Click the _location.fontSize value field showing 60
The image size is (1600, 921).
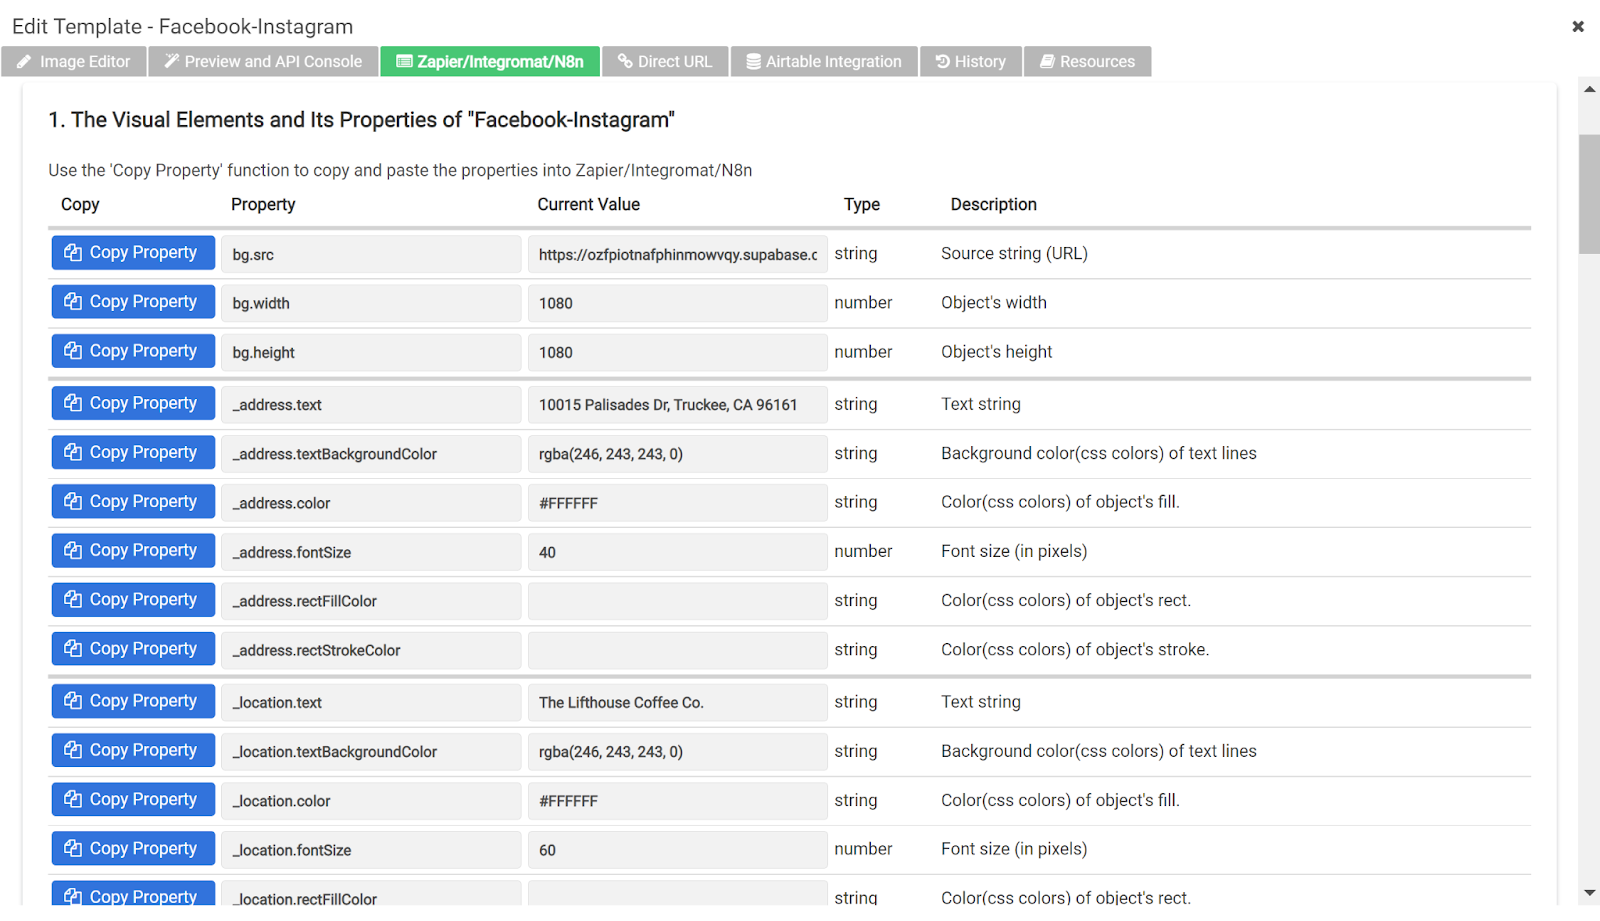(677, 850)
